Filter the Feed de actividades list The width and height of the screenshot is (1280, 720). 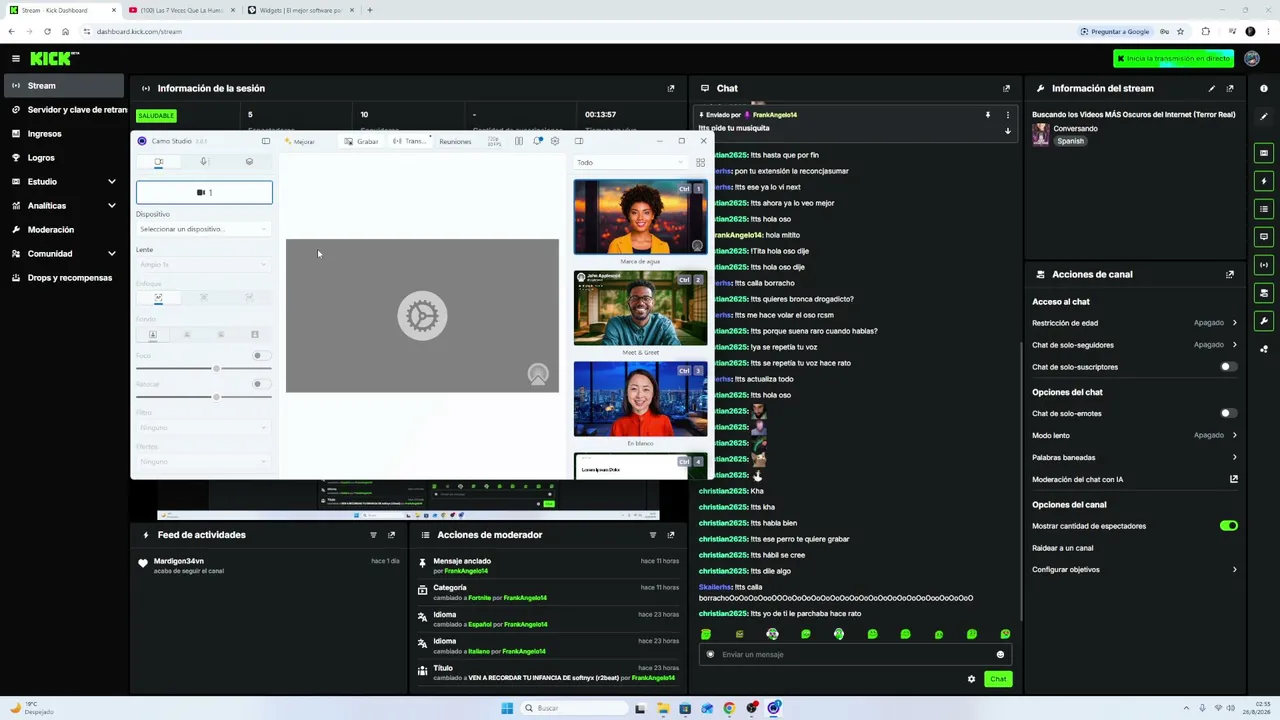coord(373,535)
